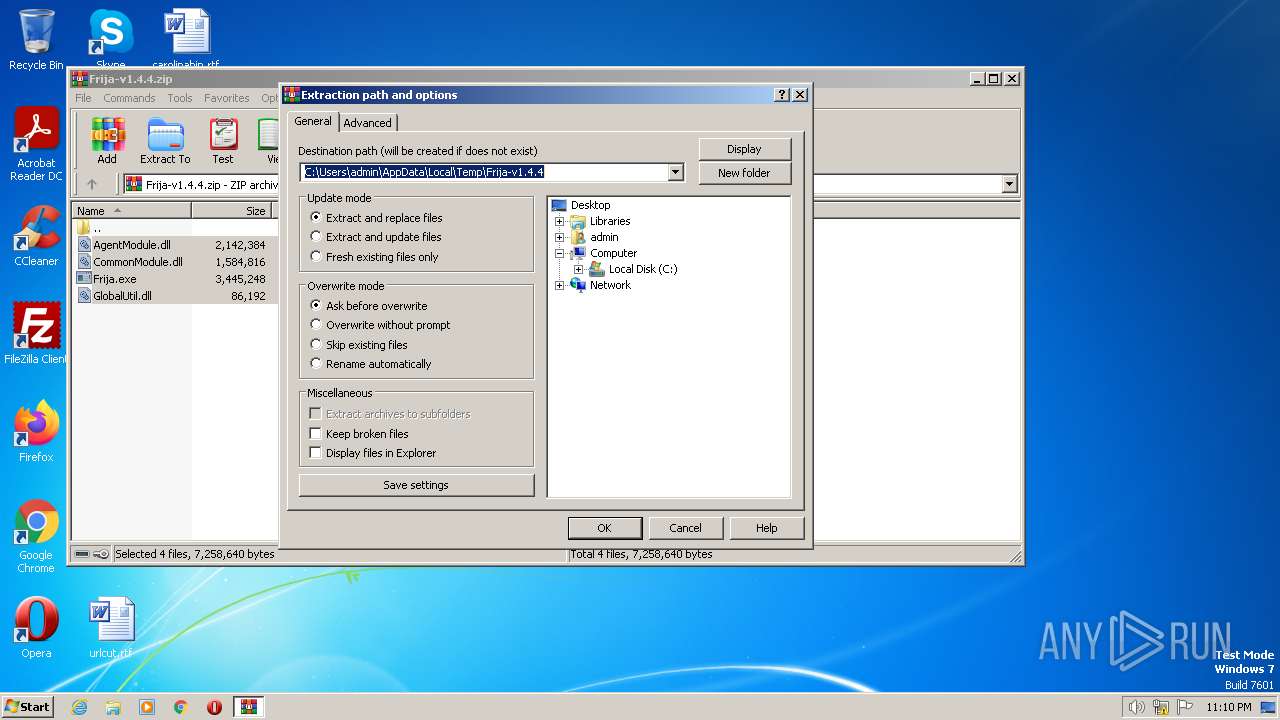
Task: Select Ask before overwrite option
Action: click(x=369, y=306)
